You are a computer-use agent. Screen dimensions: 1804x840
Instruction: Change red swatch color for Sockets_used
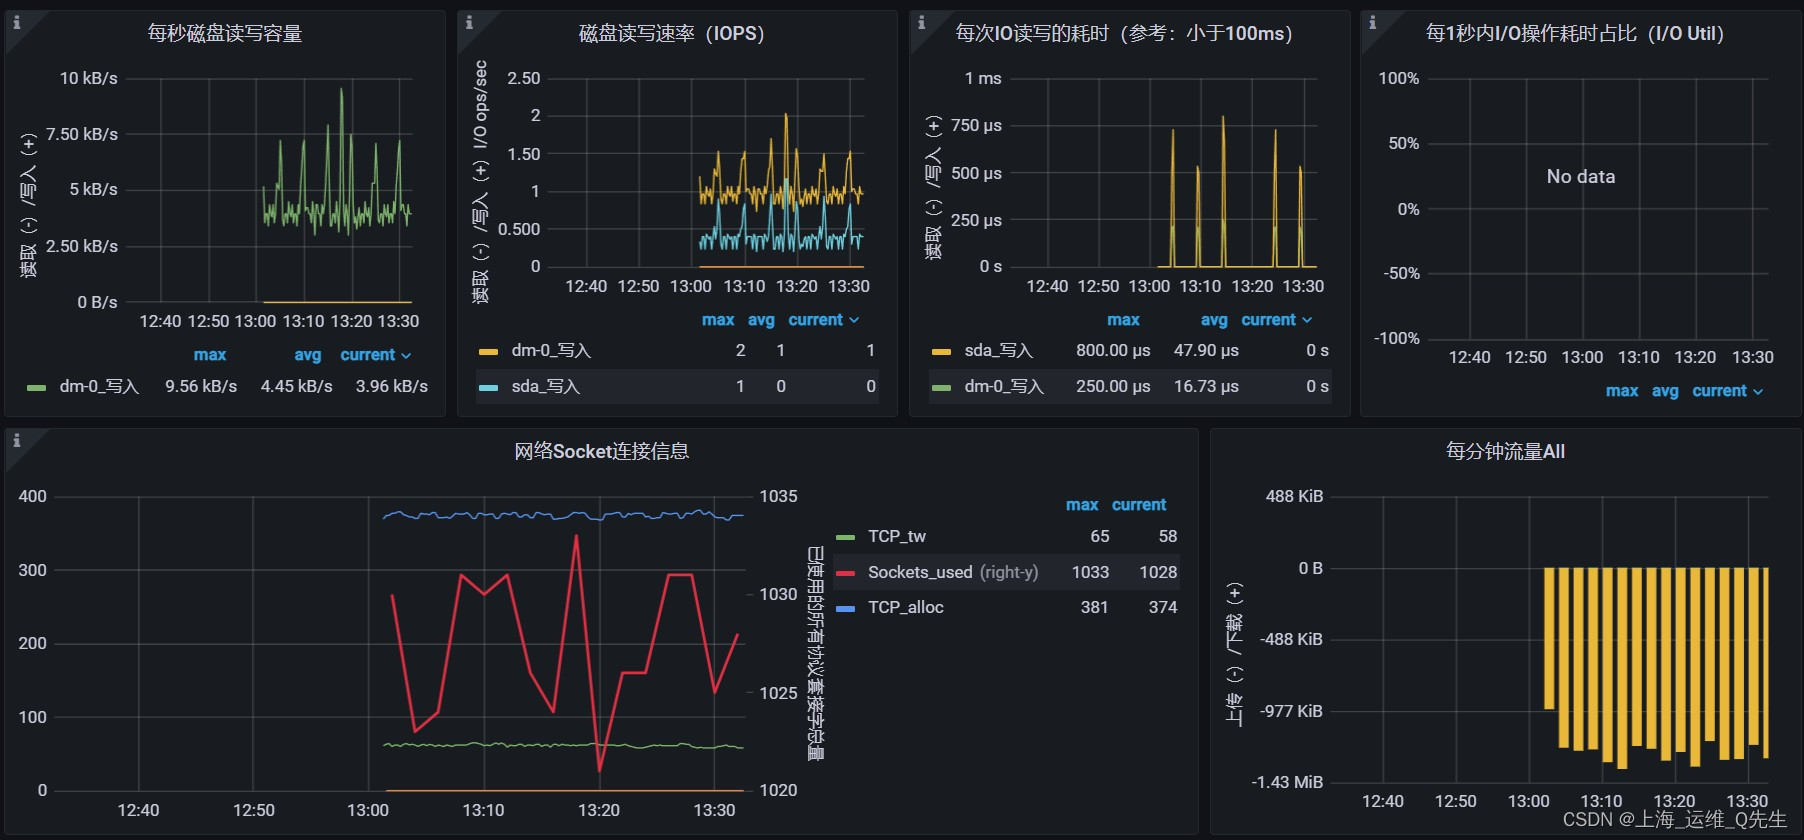[845, 573]
